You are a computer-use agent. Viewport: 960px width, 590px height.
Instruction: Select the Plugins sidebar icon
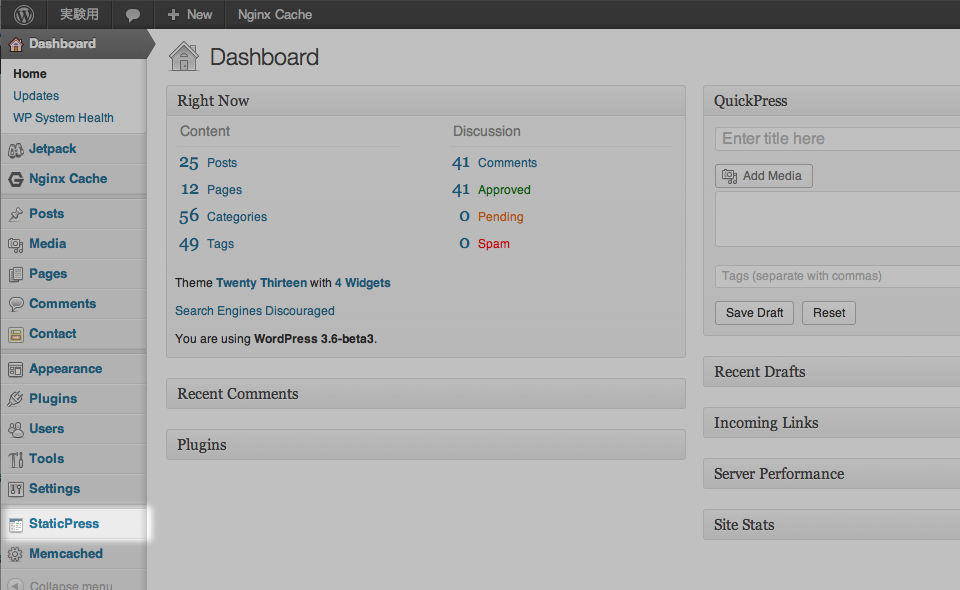coord(17,399)
